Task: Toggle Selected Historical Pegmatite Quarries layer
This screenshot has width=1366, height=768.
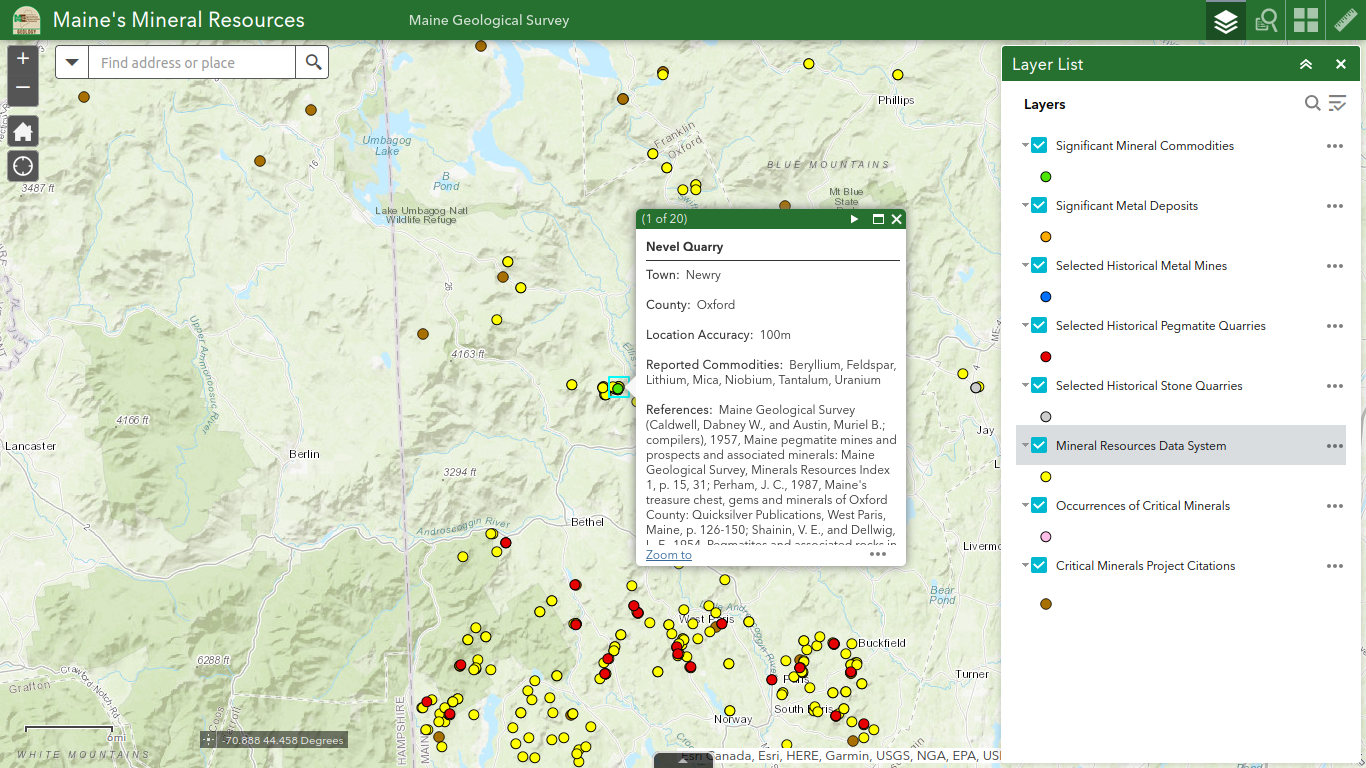Action: pyautogui.click(x=1039, y=325)
